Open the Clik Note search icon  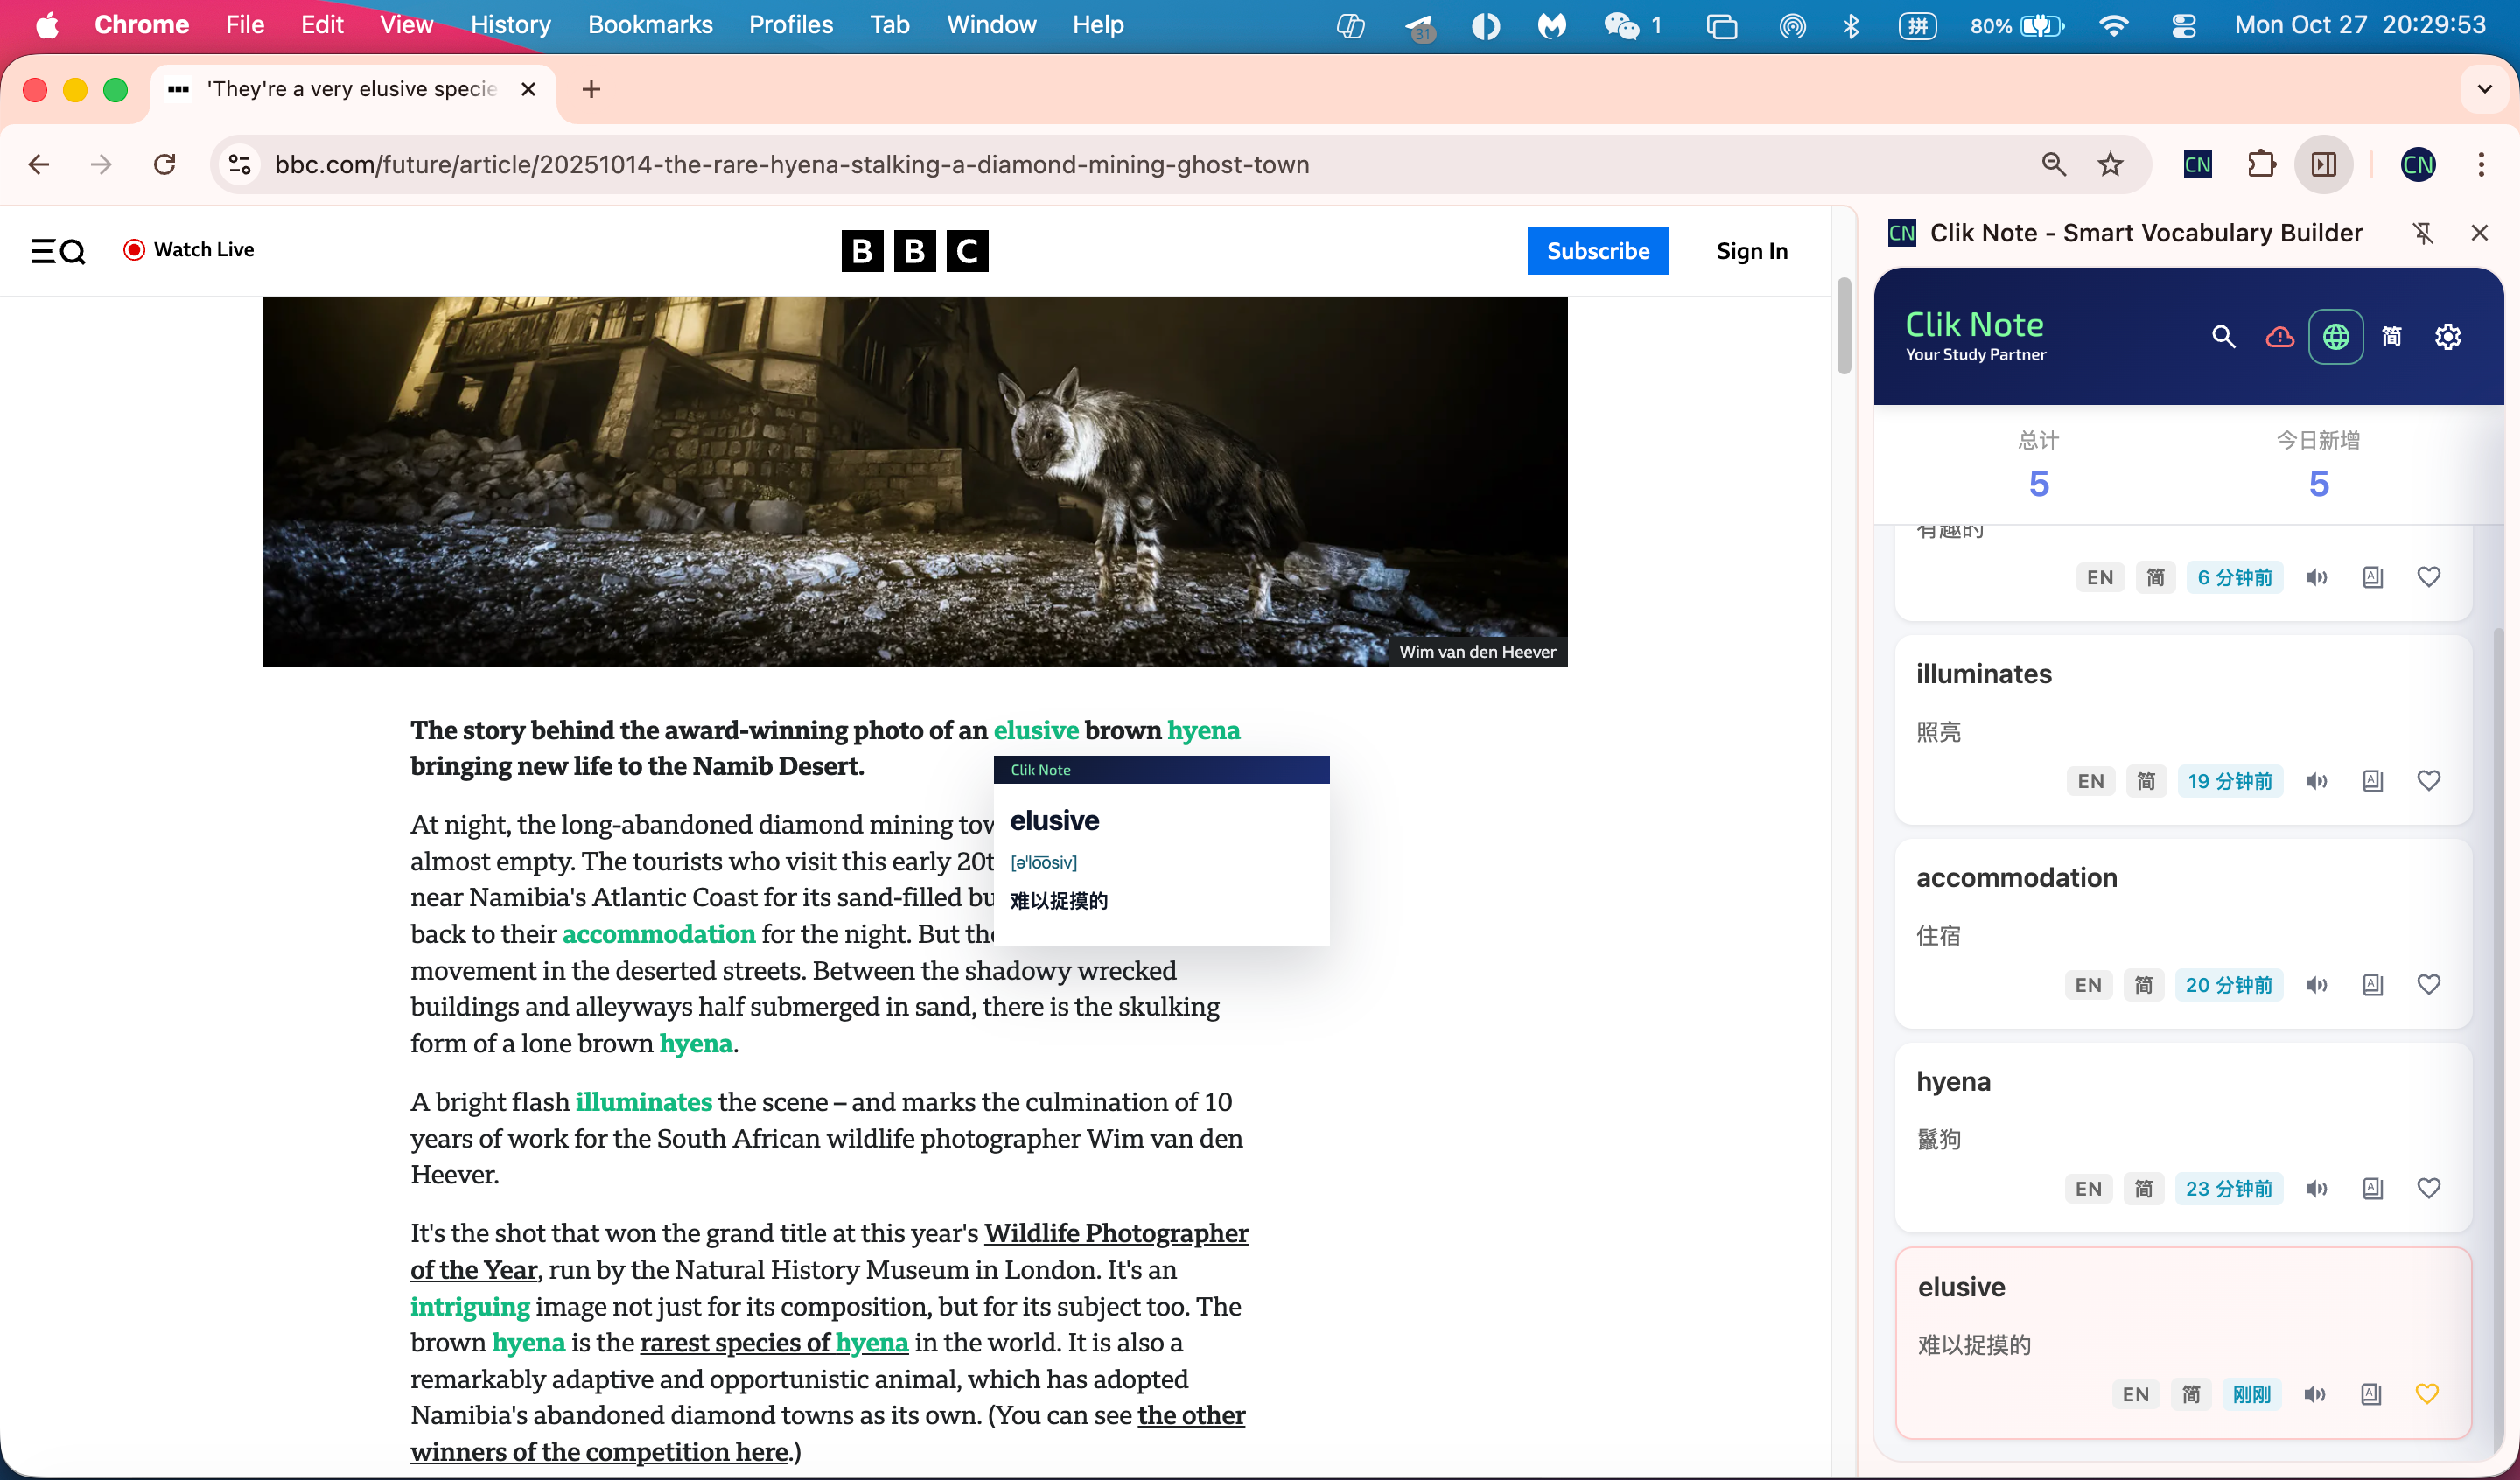tap(2223, 337)
